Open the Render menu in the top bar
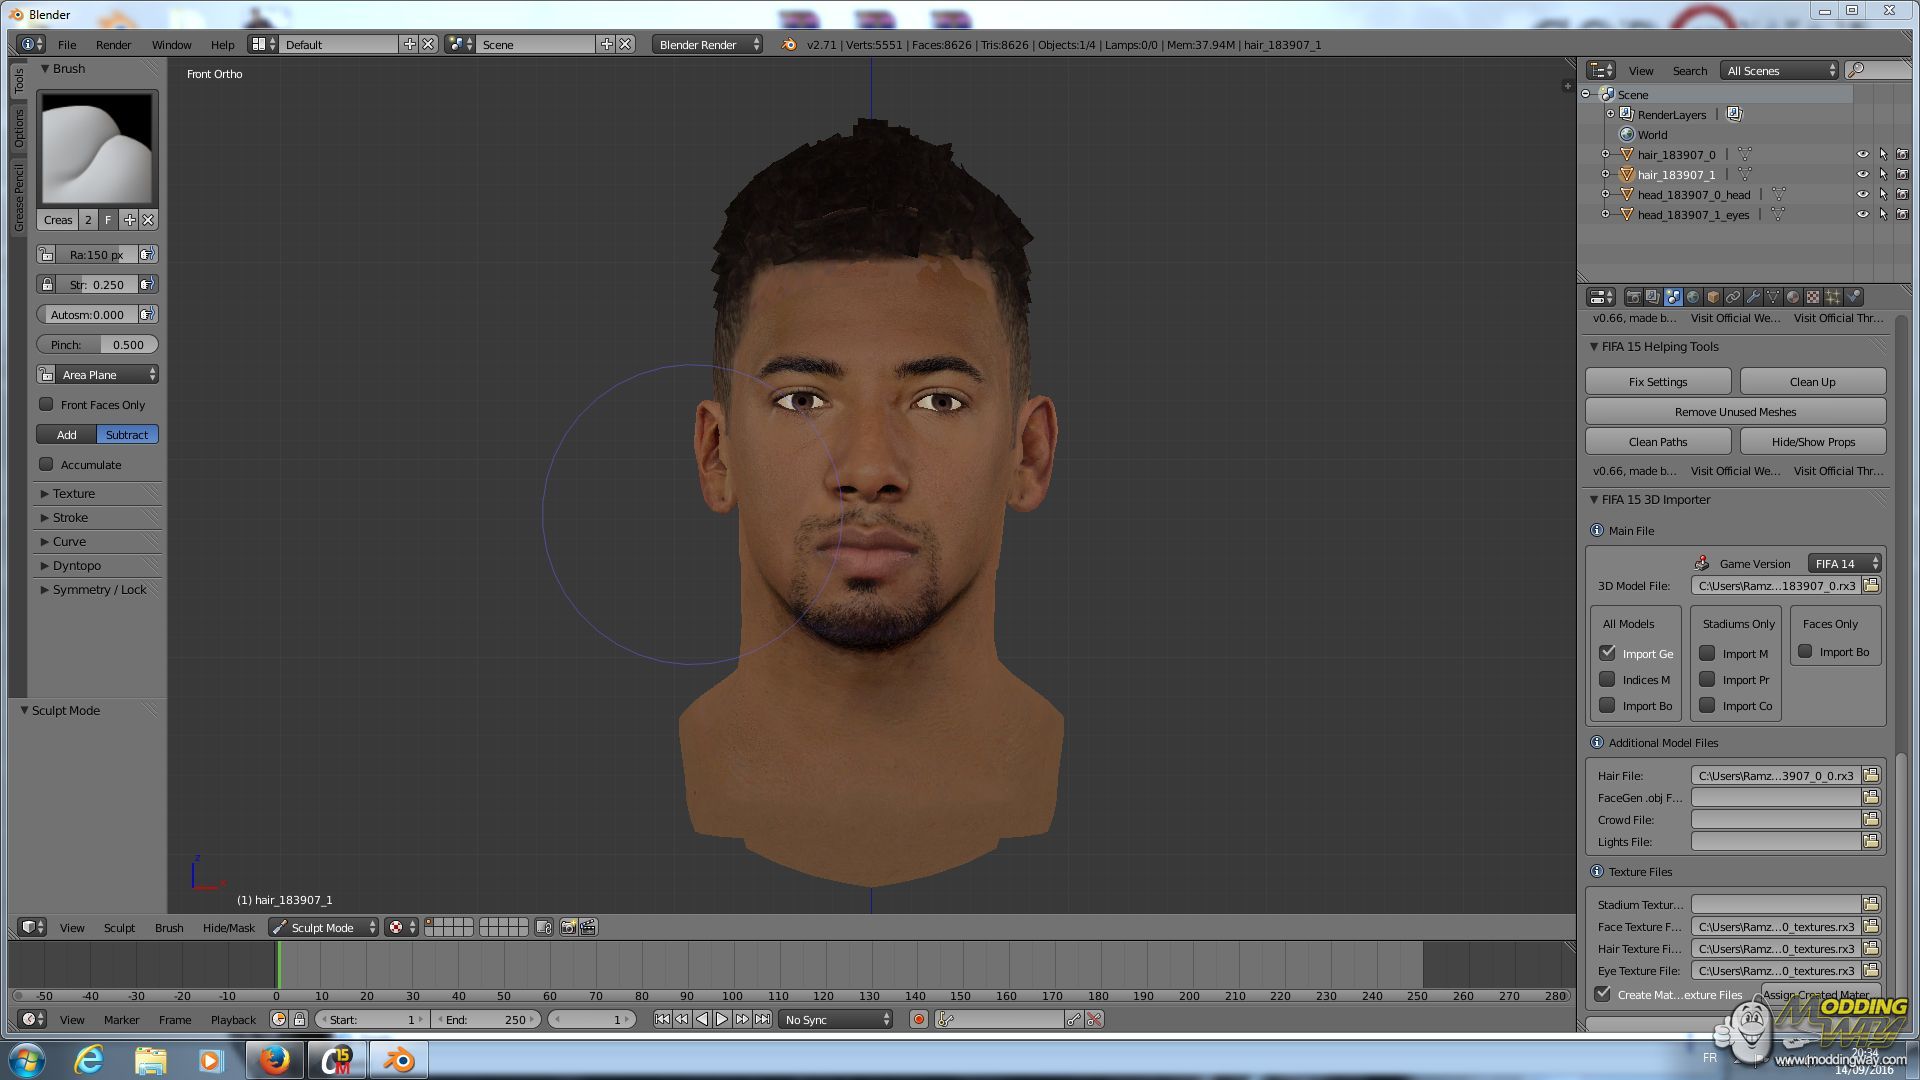 click(113, 45)
